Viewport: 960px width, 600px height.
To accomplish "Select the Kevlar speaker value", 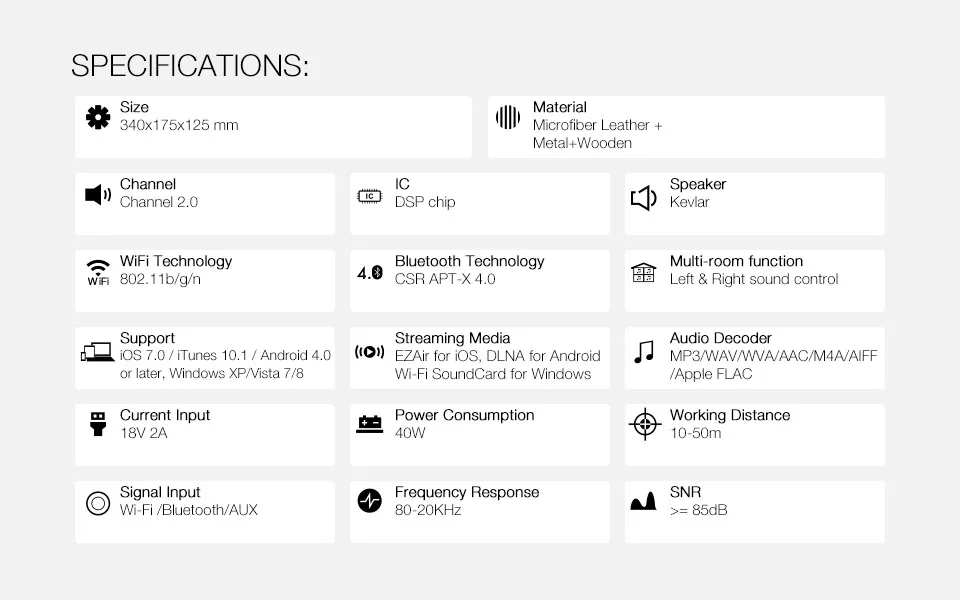I will click(x=689, y=202).
